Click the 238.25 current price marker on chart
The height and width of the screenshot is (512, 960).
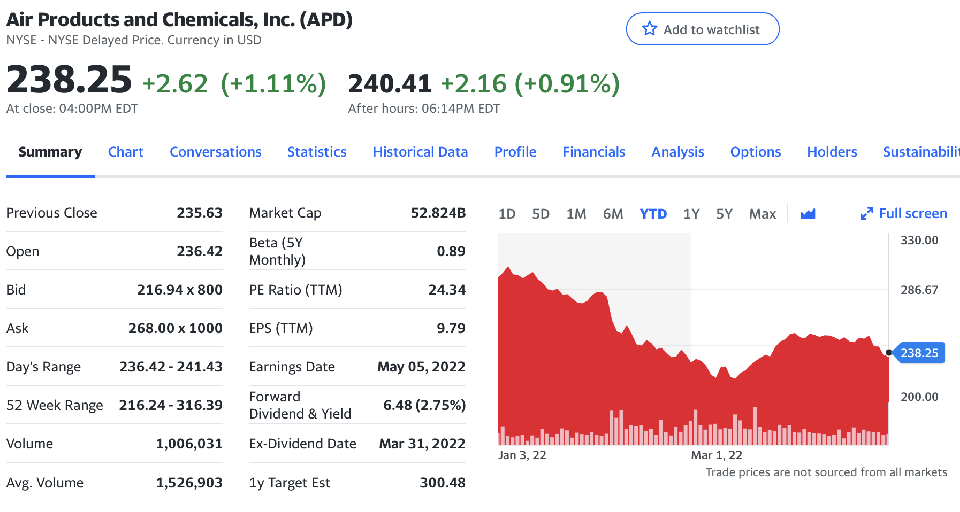(918, 353)
